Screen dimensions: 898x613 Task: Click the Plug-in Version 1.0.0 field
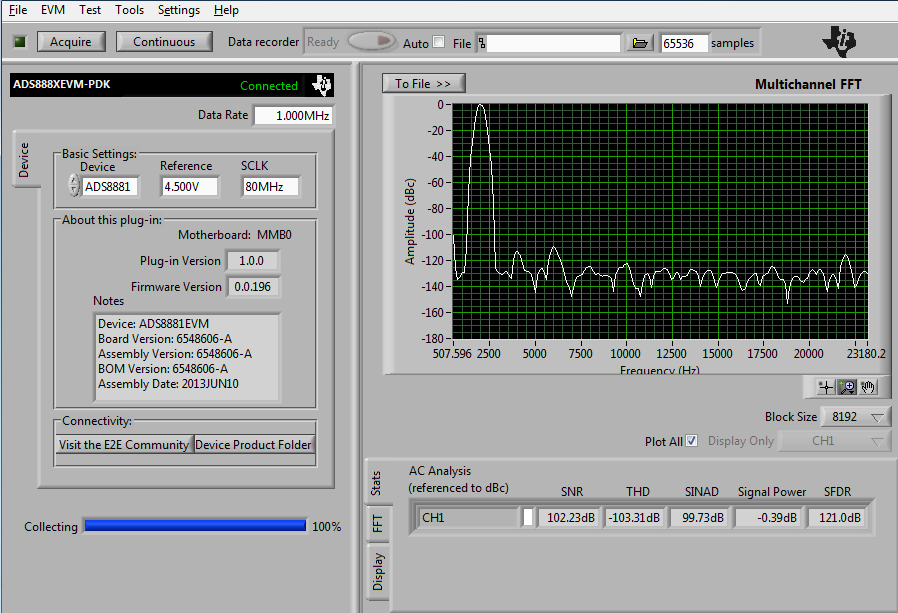pos(252,261)
